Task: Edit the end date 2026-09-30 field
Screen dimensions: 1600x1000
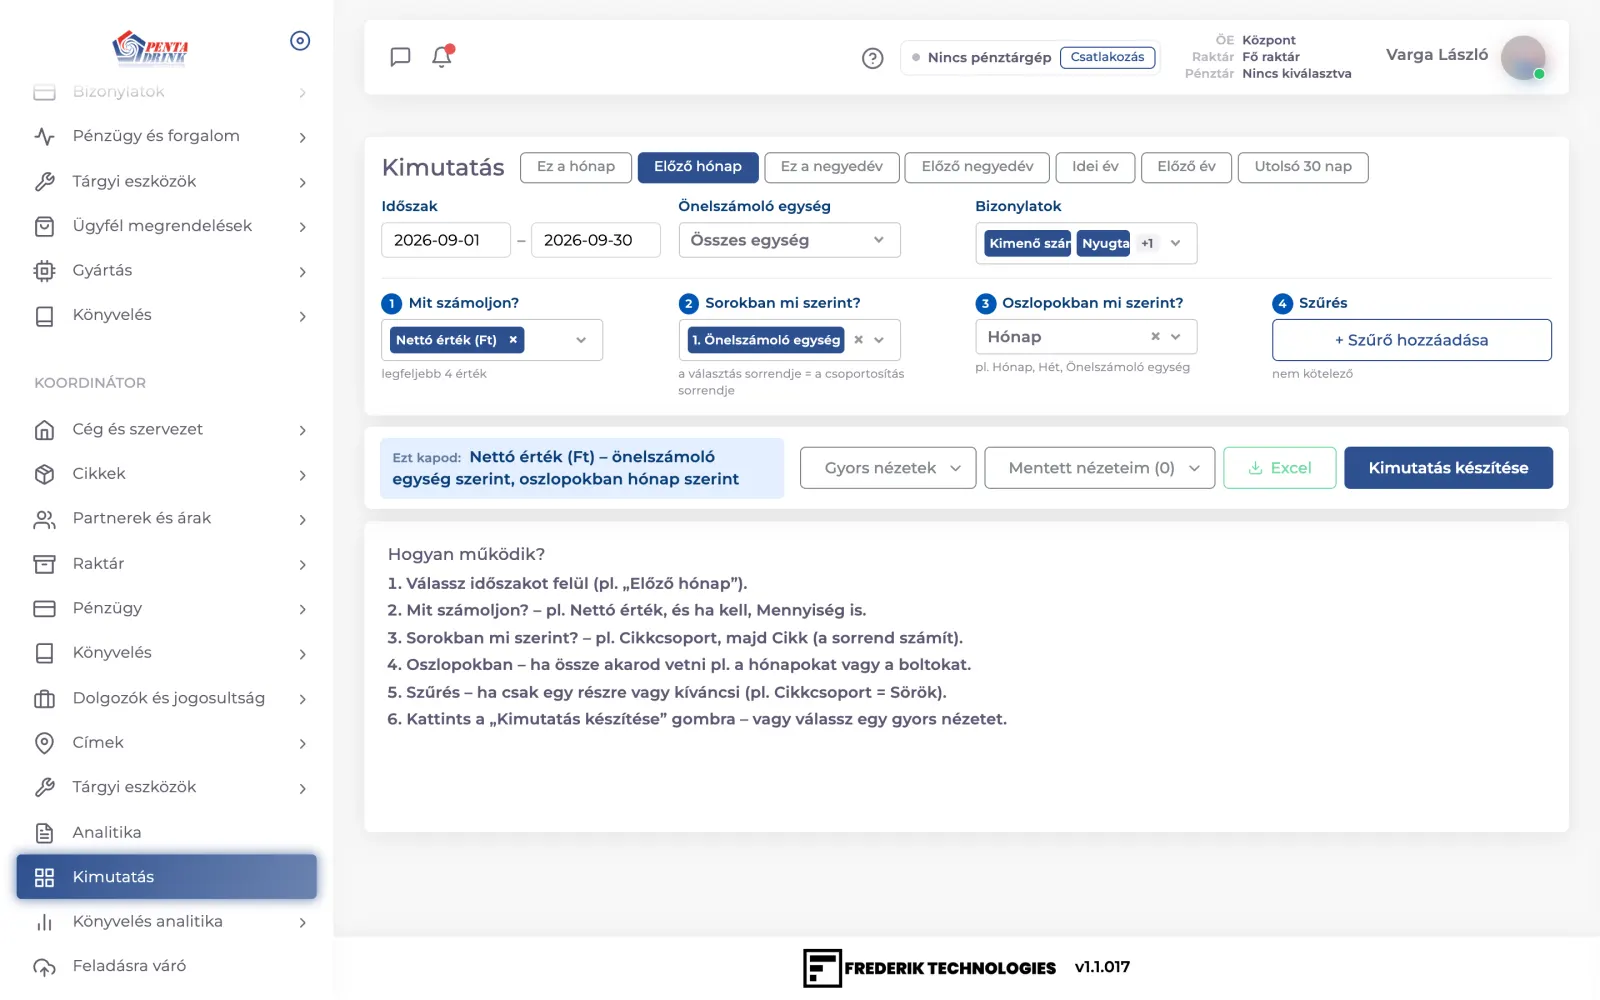Action: [596, 240]
